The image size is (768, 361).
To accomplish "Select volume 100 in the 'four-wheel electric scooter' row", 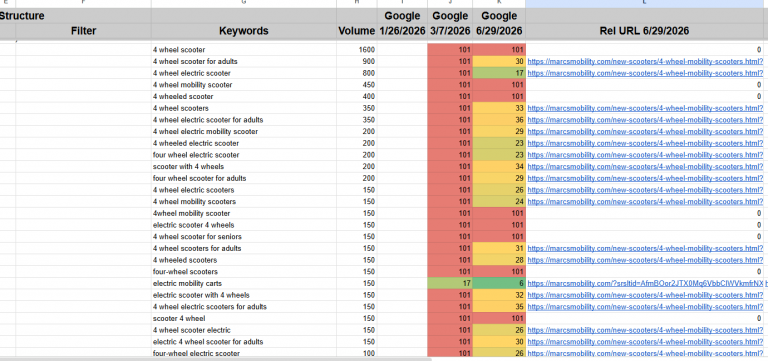I will coord(357,353).
